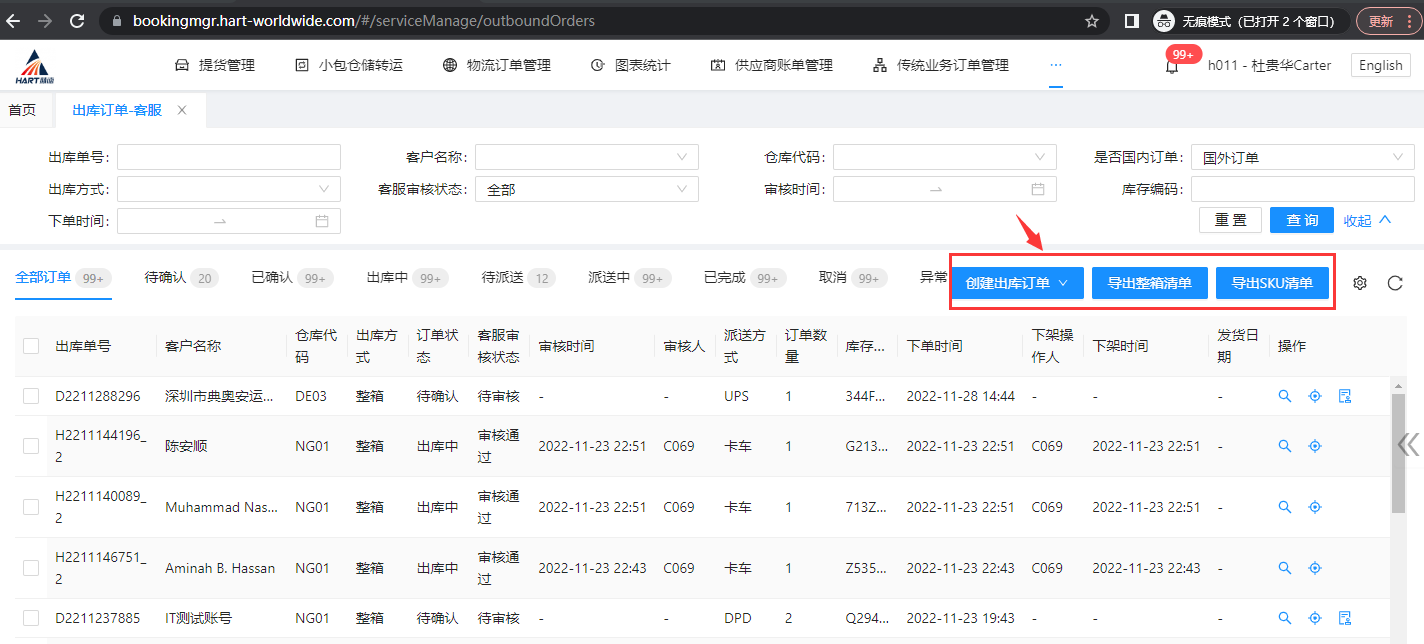1424x644 pixels.
Task: Toggle the select-all header checkbox
Action: [31, 346]
